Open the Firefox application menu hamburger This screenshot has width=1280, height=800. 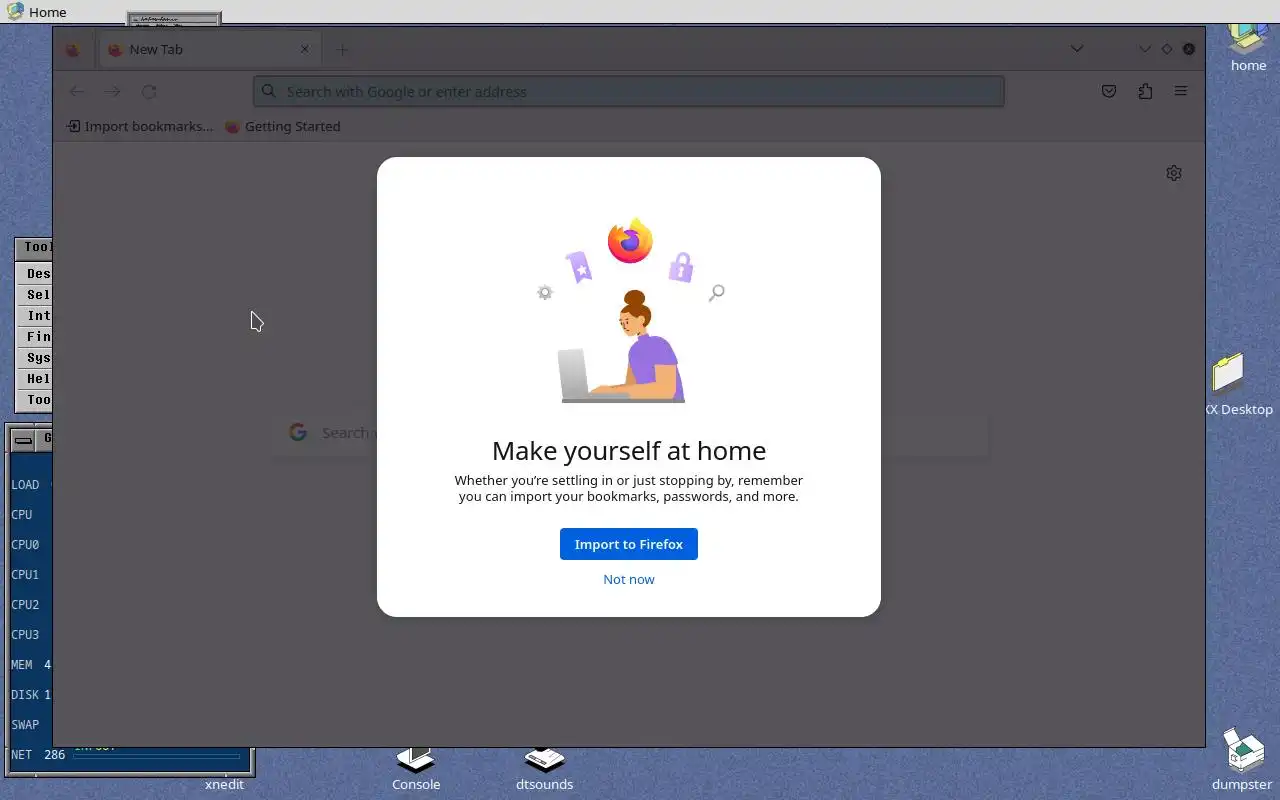pos(1181,91)
